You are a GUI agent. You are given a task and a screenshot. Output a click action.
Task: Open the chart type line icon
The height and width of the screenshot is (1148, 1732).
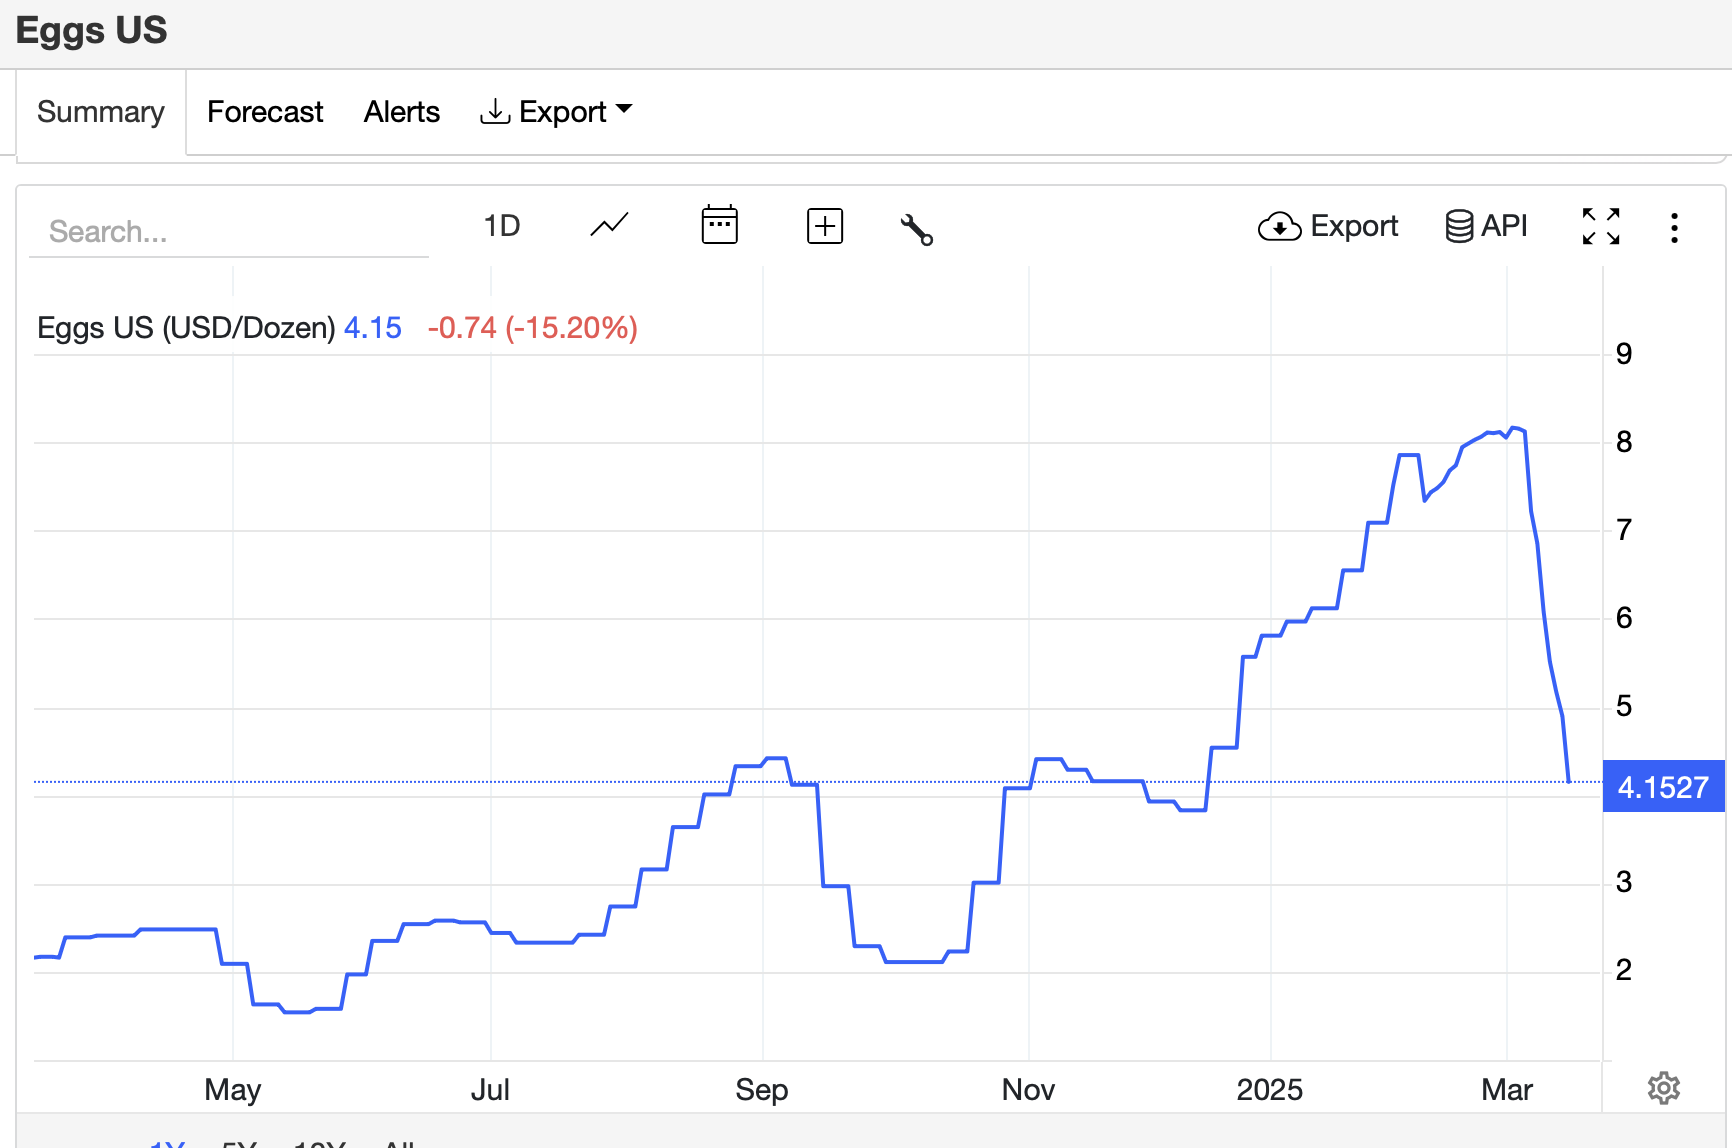tap(609, 226)
